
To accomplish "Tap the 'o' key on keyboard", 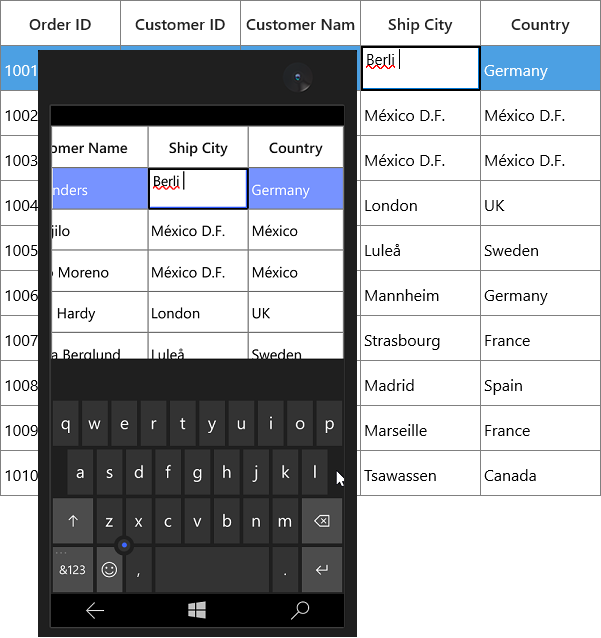I will pos(300,424).
